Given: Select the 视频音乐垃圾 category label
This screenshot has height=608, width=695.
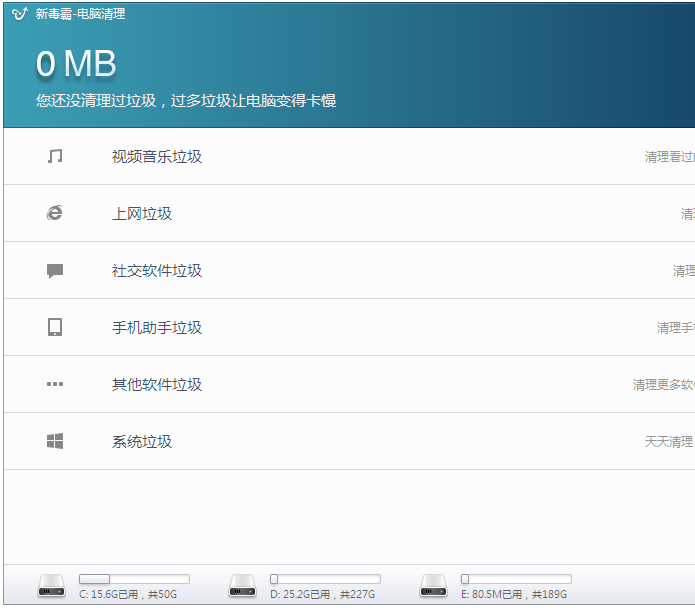Looking at the screenshot, I should pos(157,156).
